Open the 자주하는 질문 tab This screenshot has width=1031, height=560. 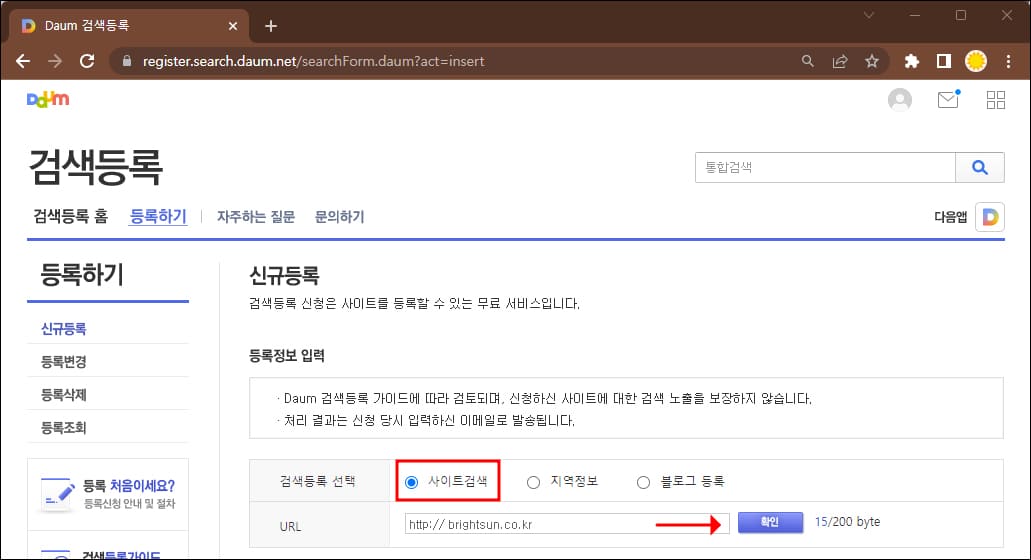click(256, 217)
